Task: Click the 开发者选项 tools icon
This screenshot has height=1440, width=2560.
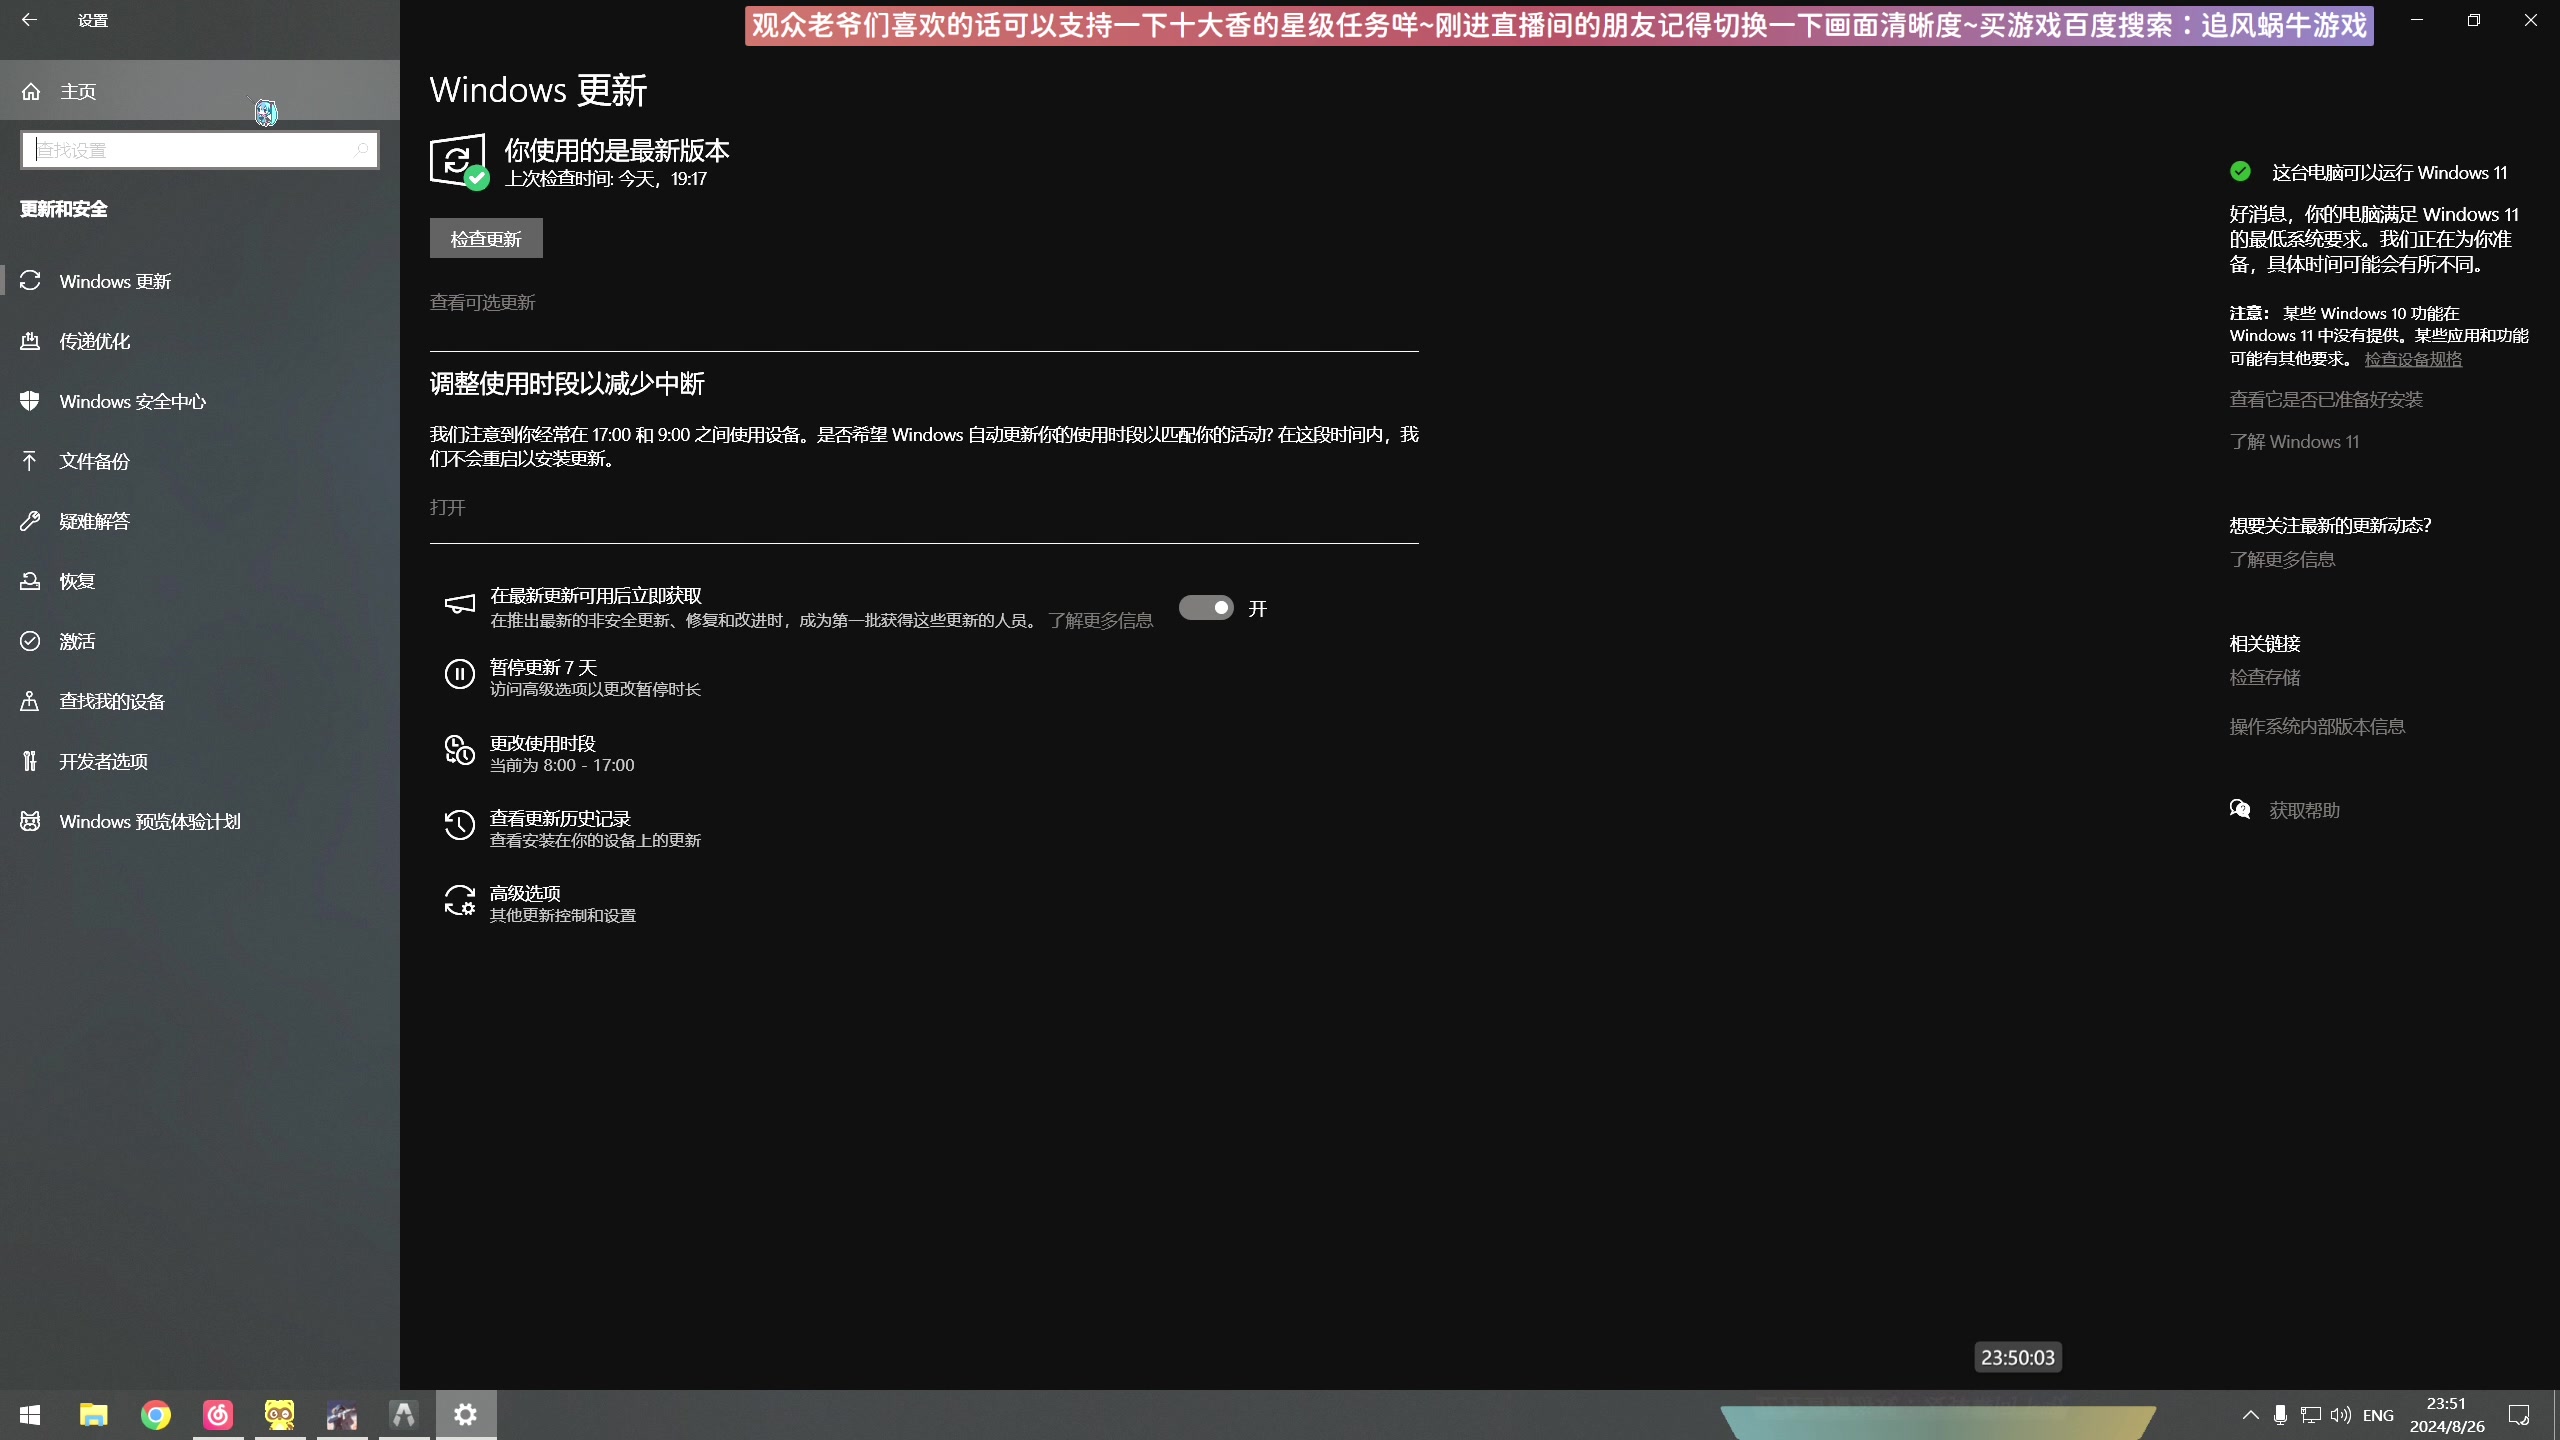Action: point(30,761)
